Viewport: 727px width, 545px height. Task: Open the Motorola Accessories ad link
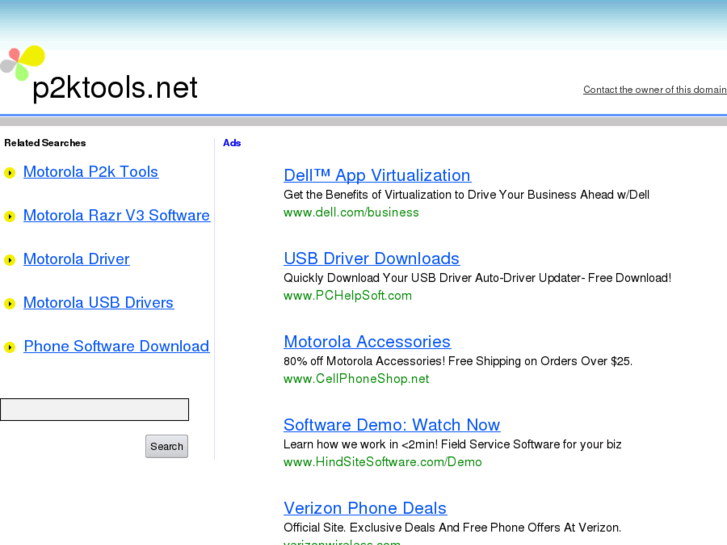[x=367, y=342]
